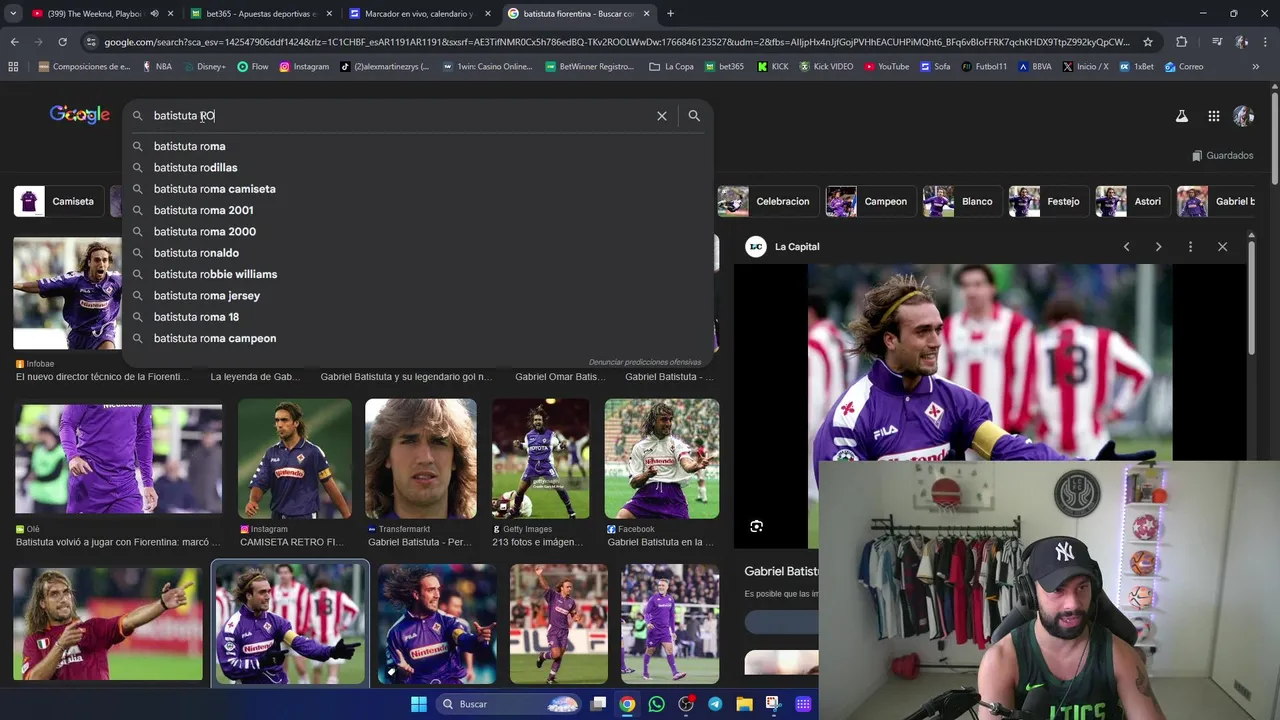The width and height of the screenshot is (1280, 720).
Task: Click the magnifier search submit icon
Action: point(694,116)
